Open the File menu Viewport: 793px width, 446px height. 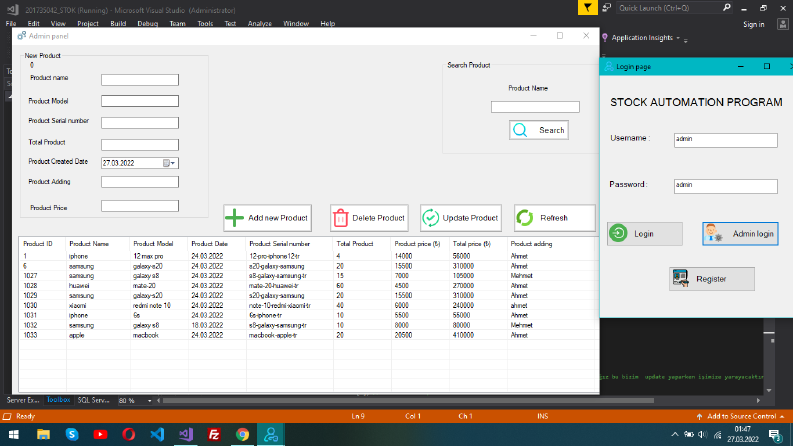(x=11, y=24)
